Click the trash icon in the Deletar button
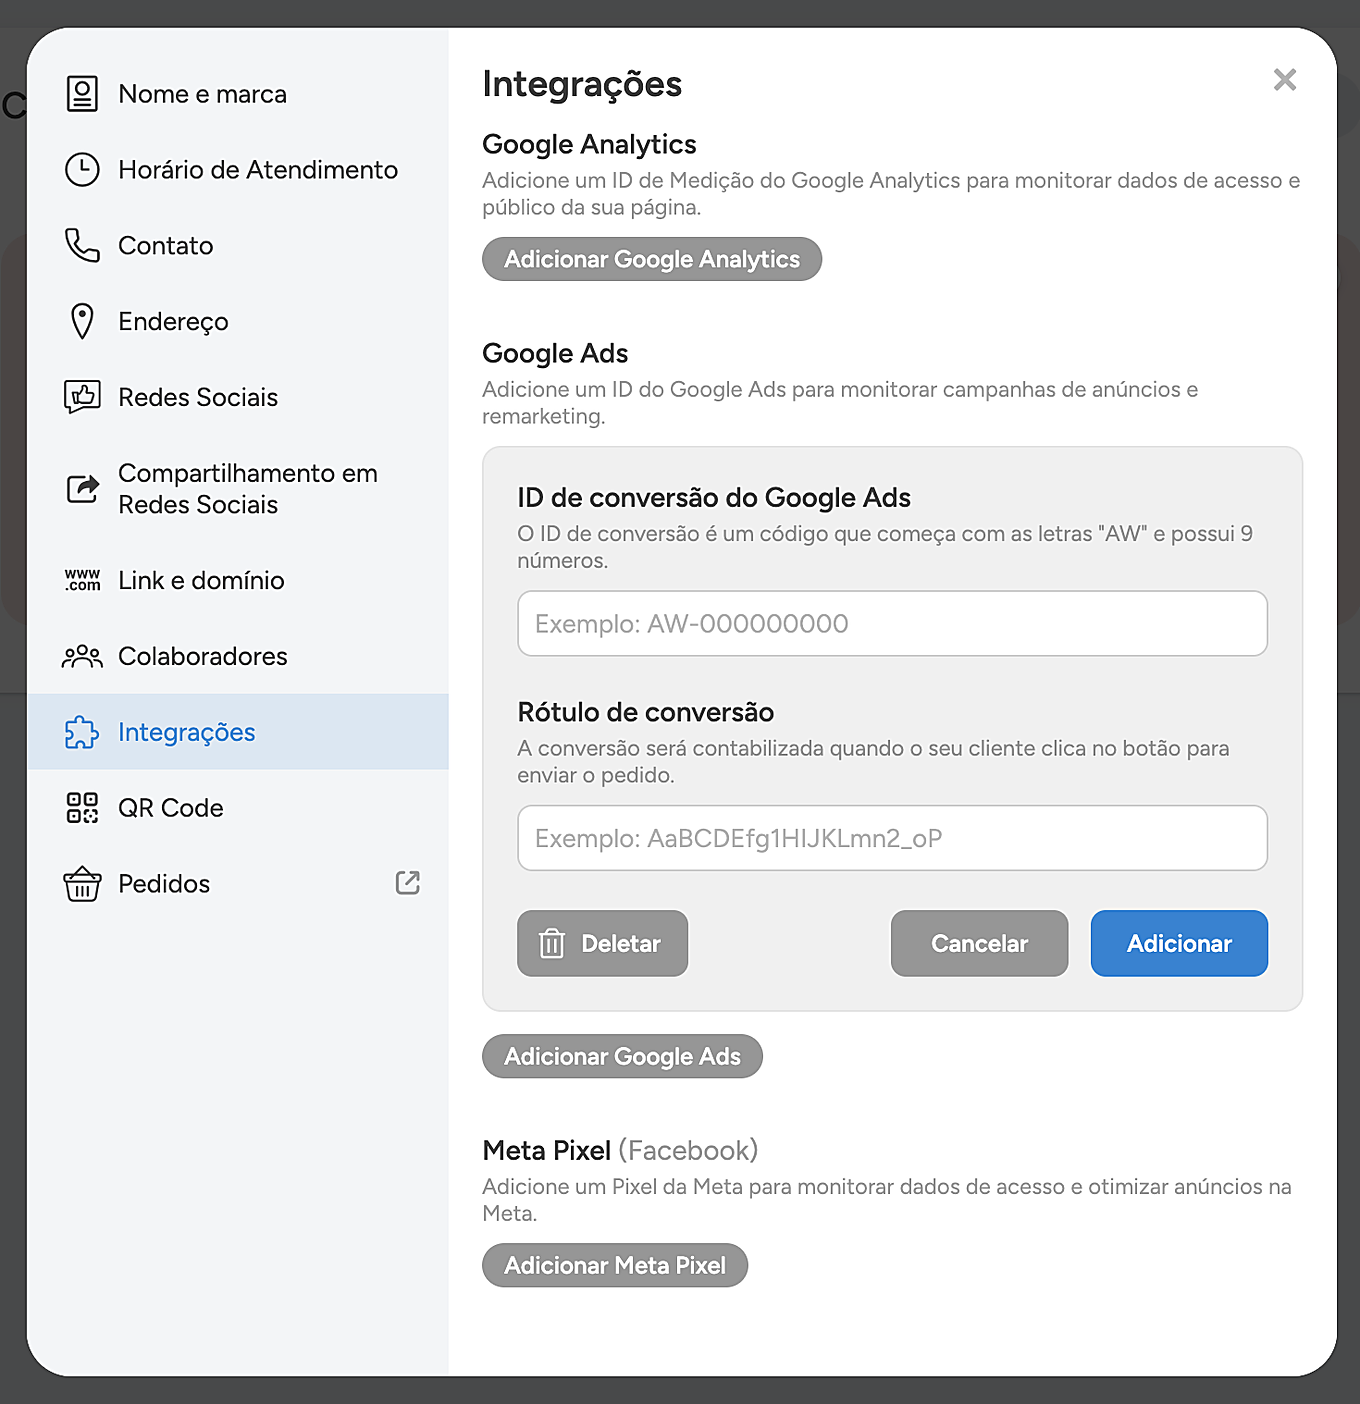 (x=552, y=943)
